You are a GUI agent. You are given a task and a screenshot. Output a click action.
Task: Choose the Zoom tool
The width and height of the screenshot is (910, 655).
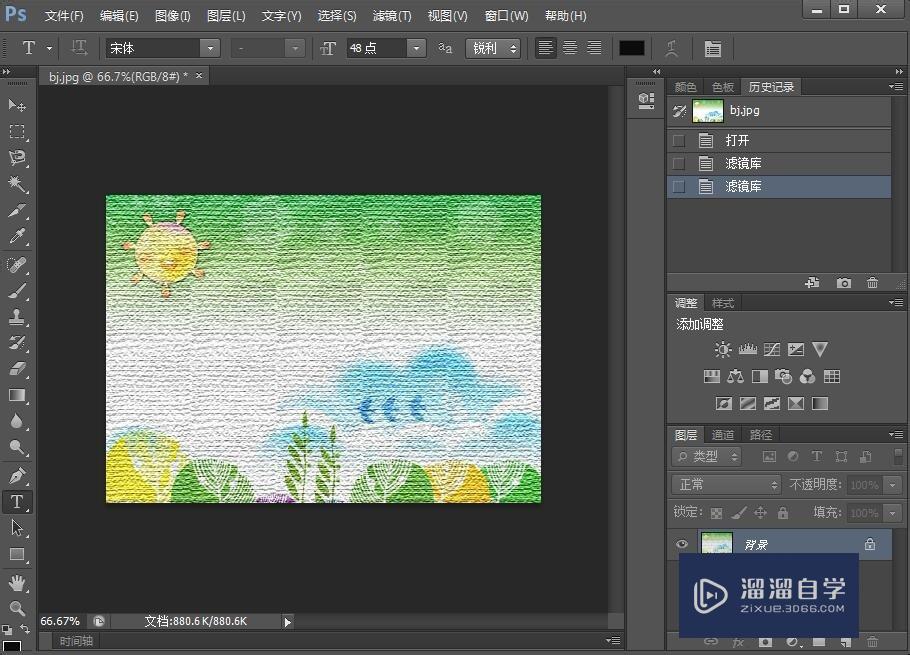click(x=17, y=608)
